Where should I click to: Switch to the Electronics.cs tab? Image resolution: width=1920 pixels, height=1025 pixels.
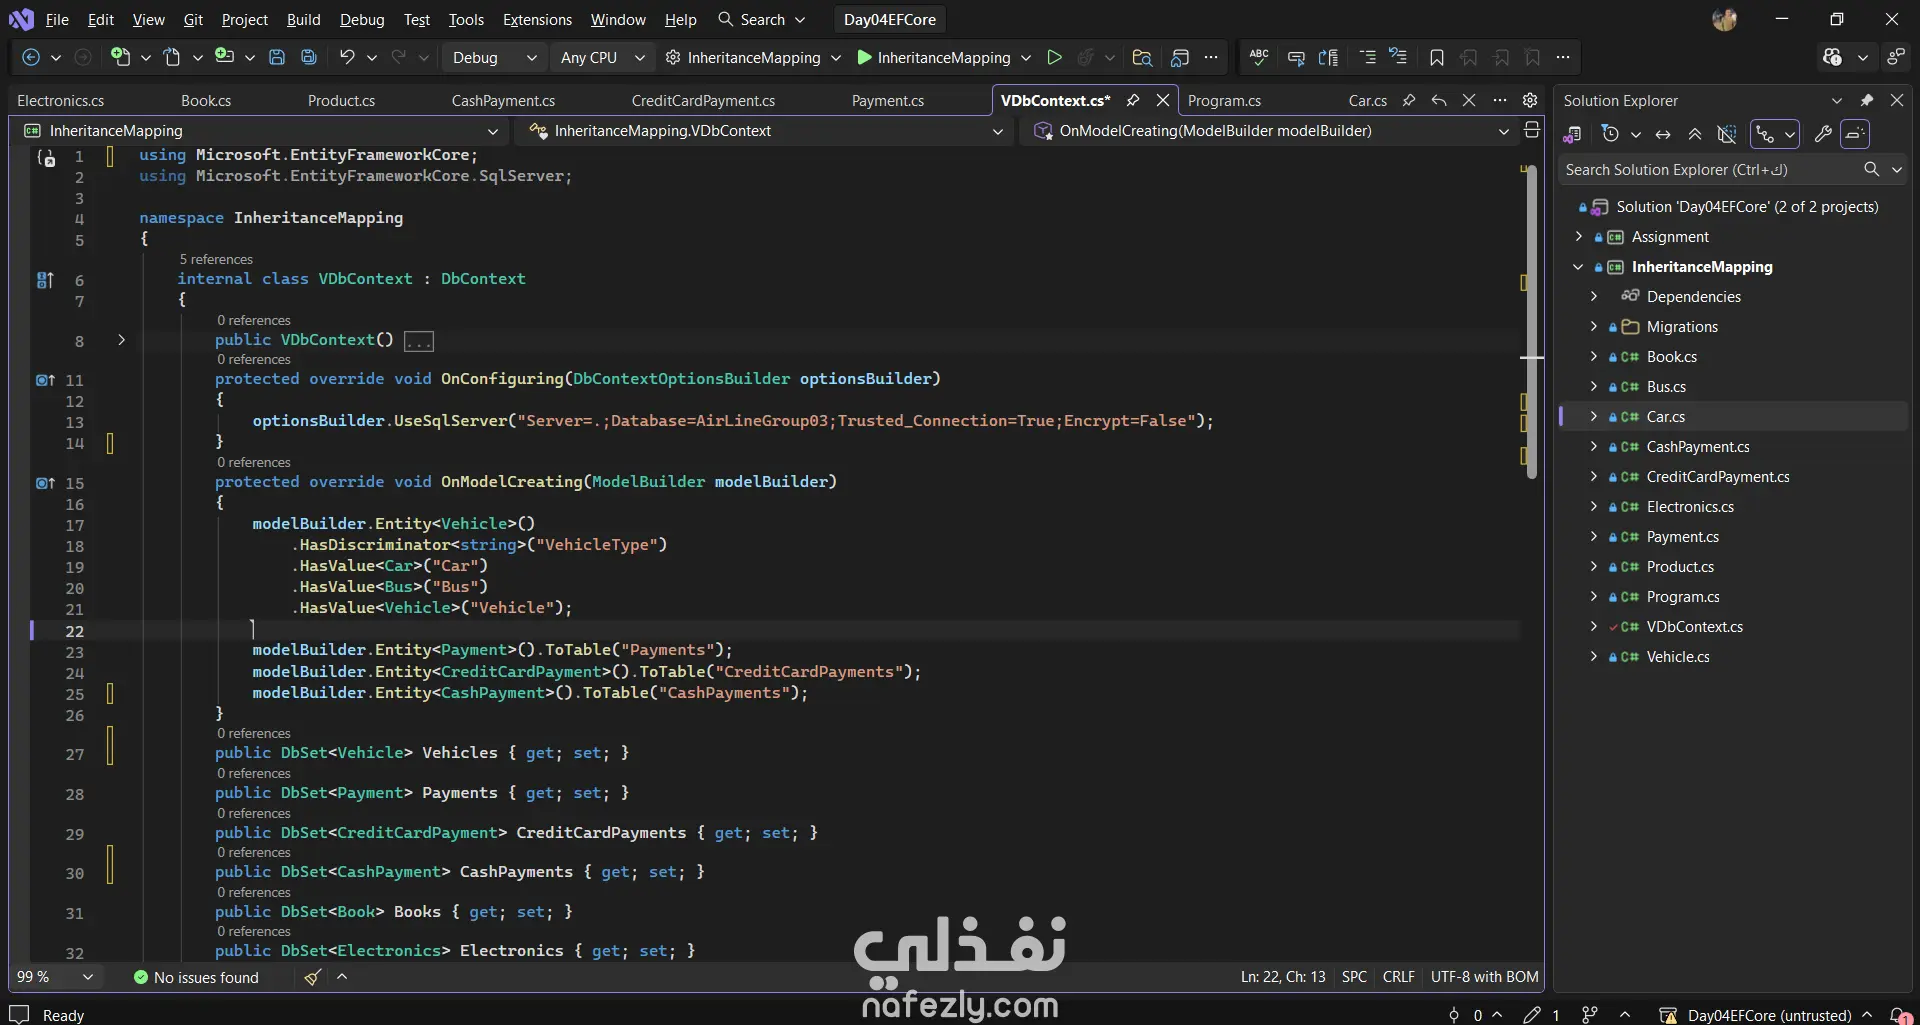pyautogui.click(x=60, y=101)
